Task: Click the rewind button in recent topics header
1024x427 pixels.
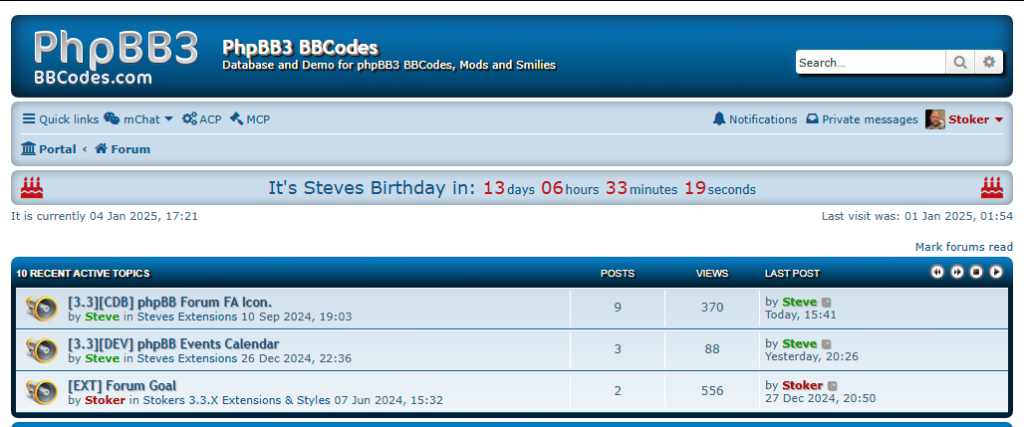Action: (x=937, y=272)
